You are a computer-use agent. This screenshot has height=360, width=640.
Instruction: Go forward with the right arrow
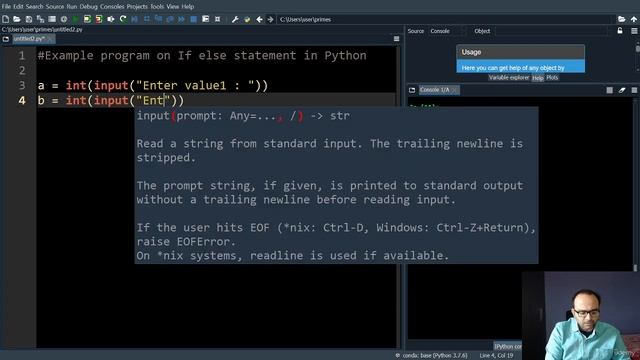click(x=270, y=19)
